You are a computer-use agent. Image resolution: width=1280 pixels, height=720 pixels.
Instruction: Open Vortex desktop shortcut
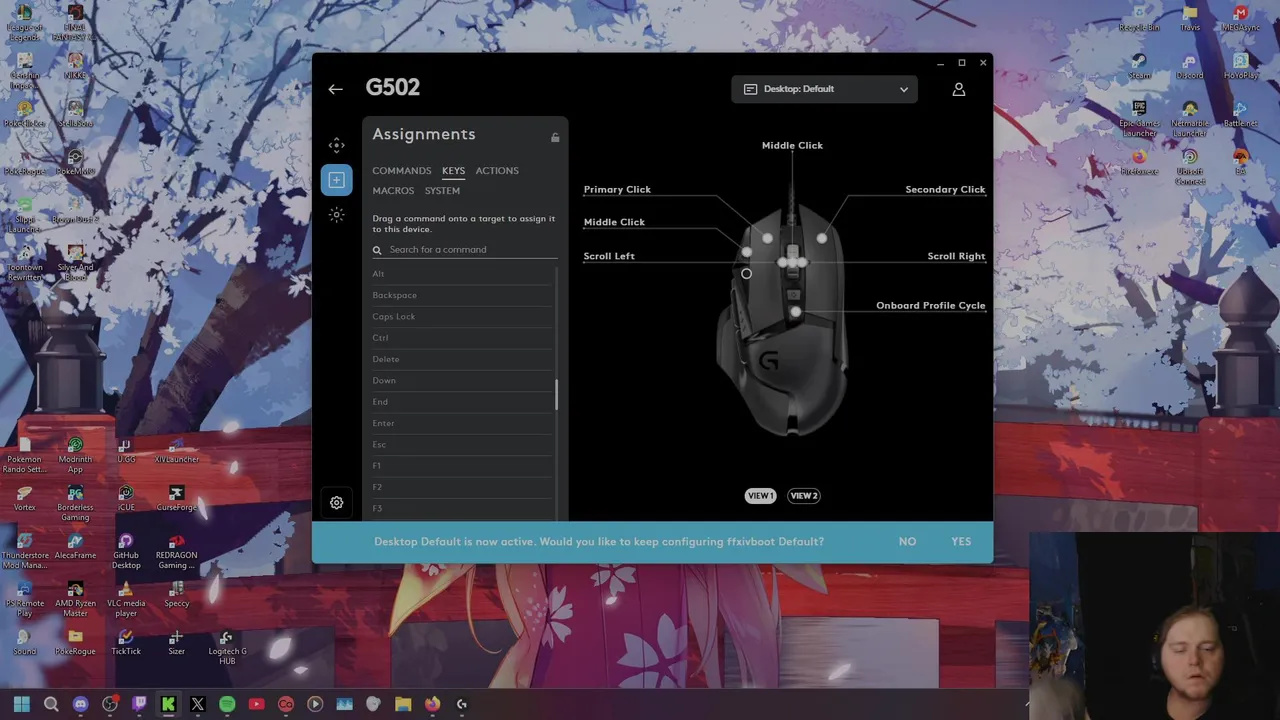click(x=25, y=498)
